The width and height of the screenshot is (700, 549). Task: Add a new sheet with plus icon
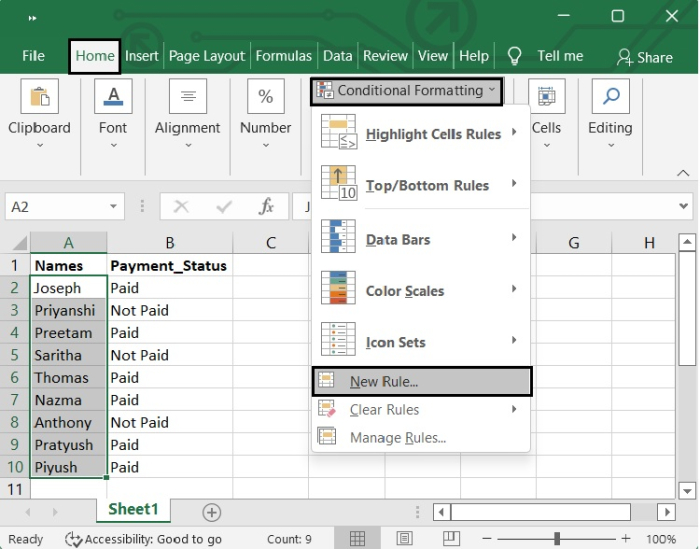pos(212,512)
